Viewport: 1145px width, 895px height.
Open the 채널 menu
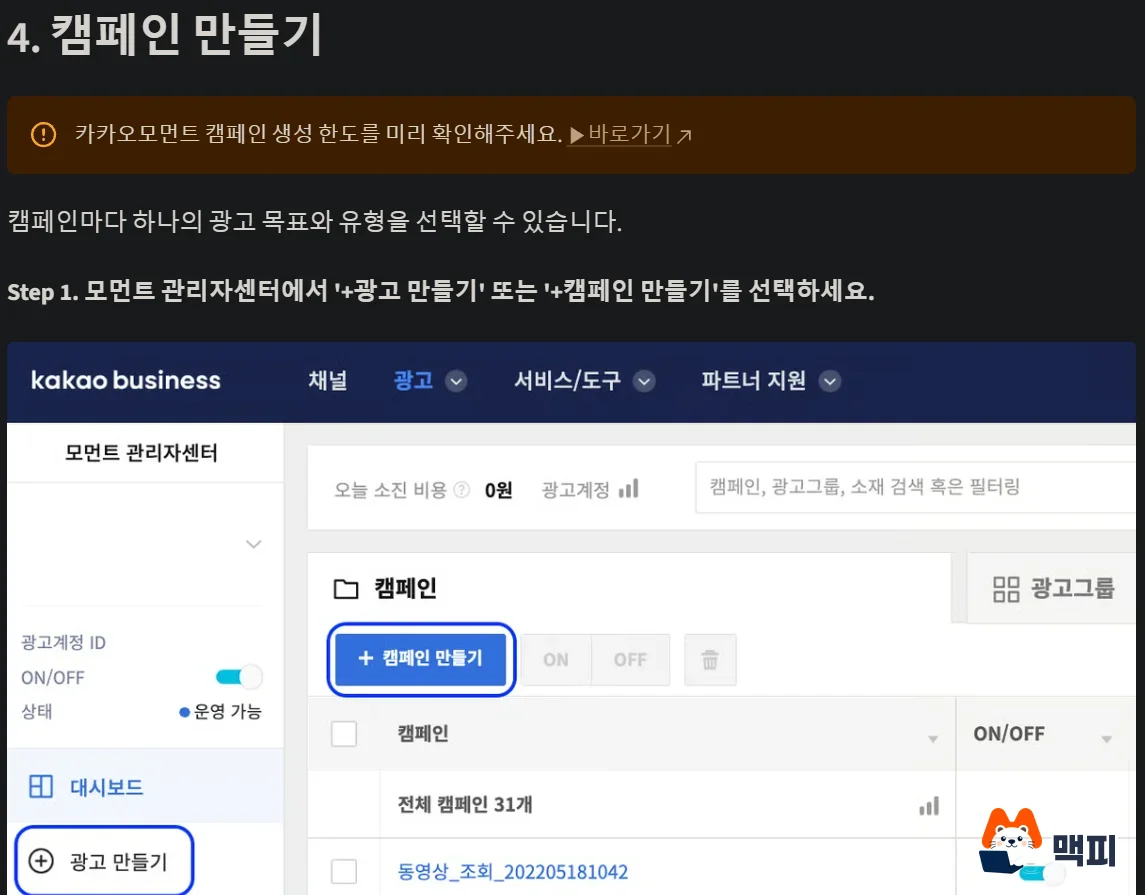(x=327, y=380)
